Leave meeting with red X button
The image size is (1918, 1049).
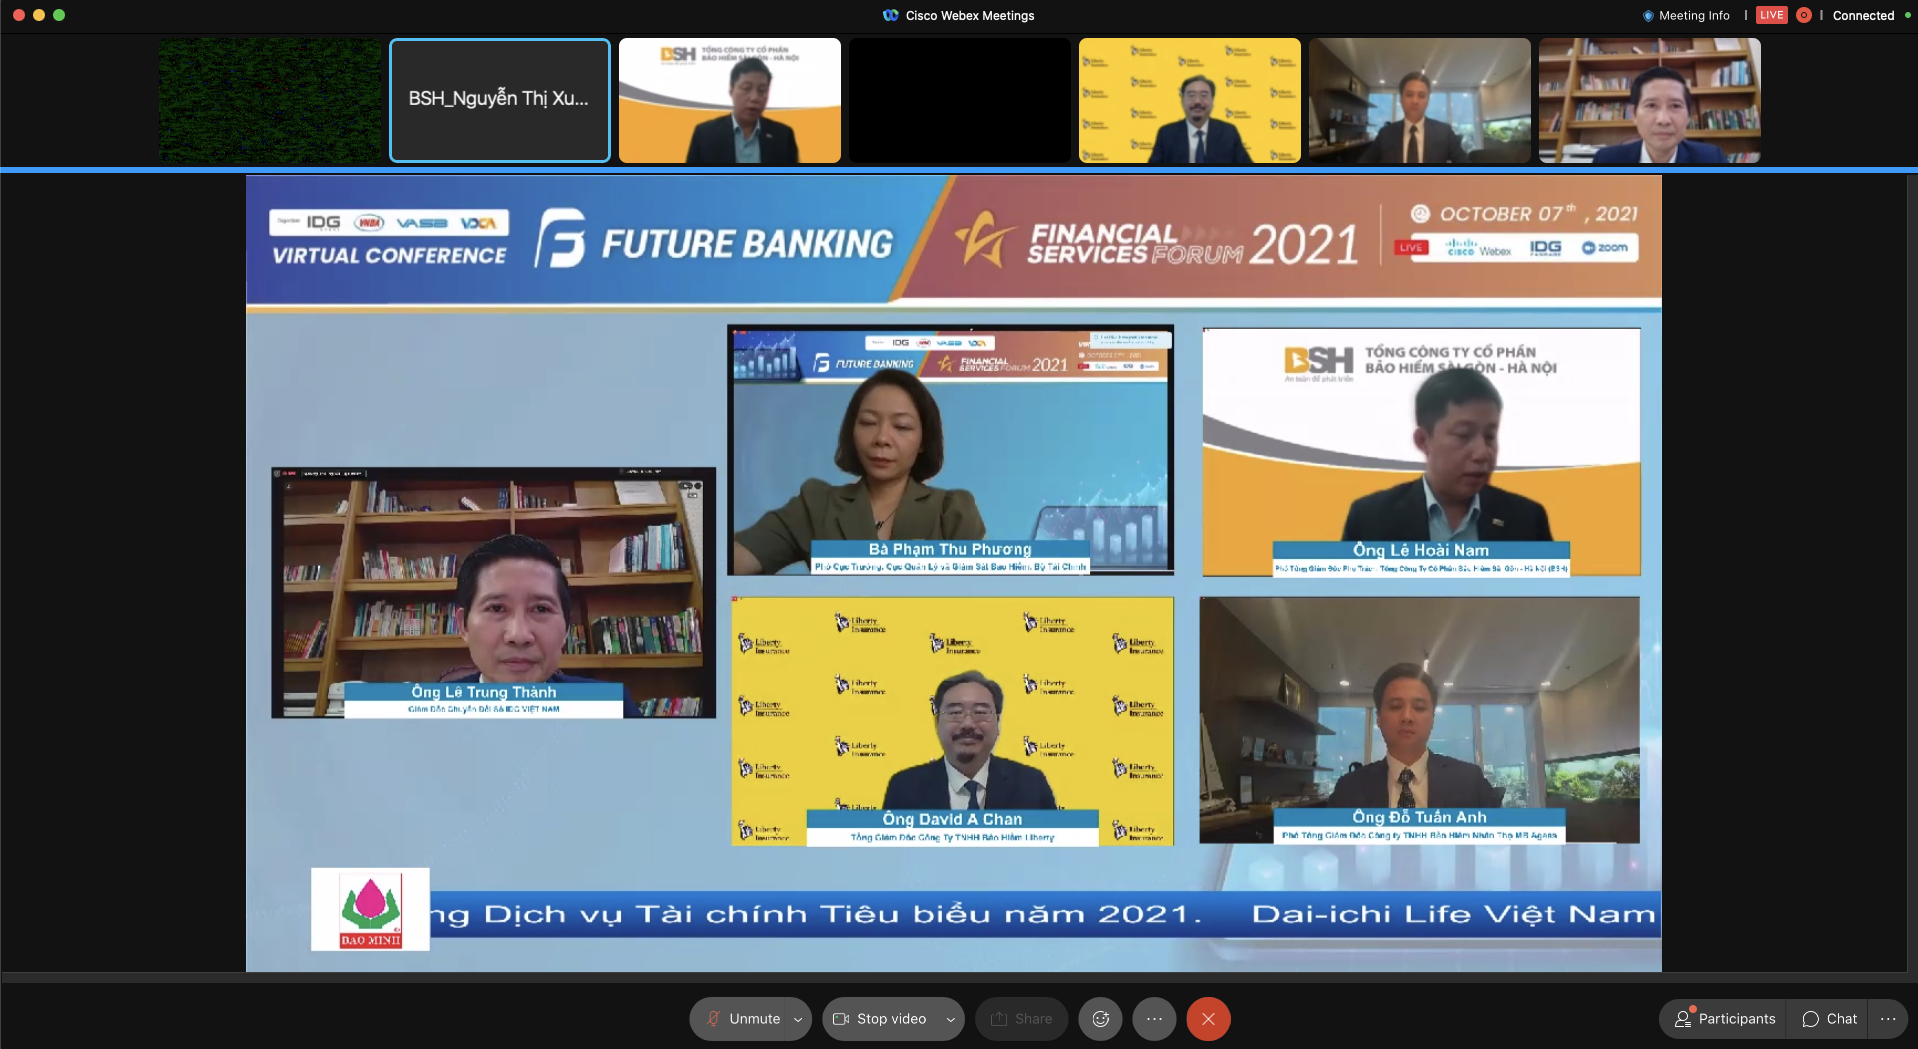click(1208, 1019)
